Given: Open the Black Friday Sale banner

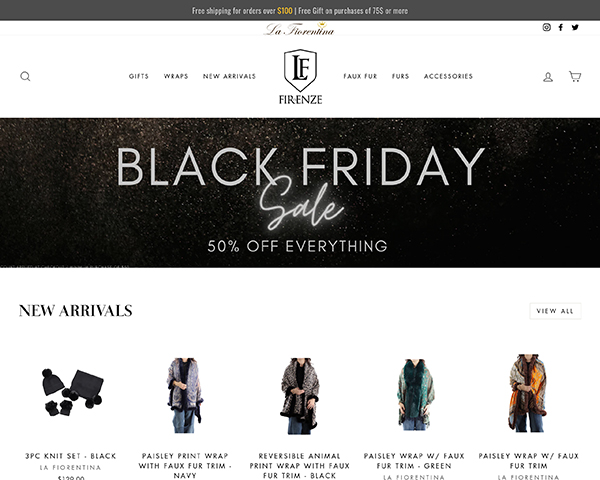Looking at the screenshot, I should 300,193.
